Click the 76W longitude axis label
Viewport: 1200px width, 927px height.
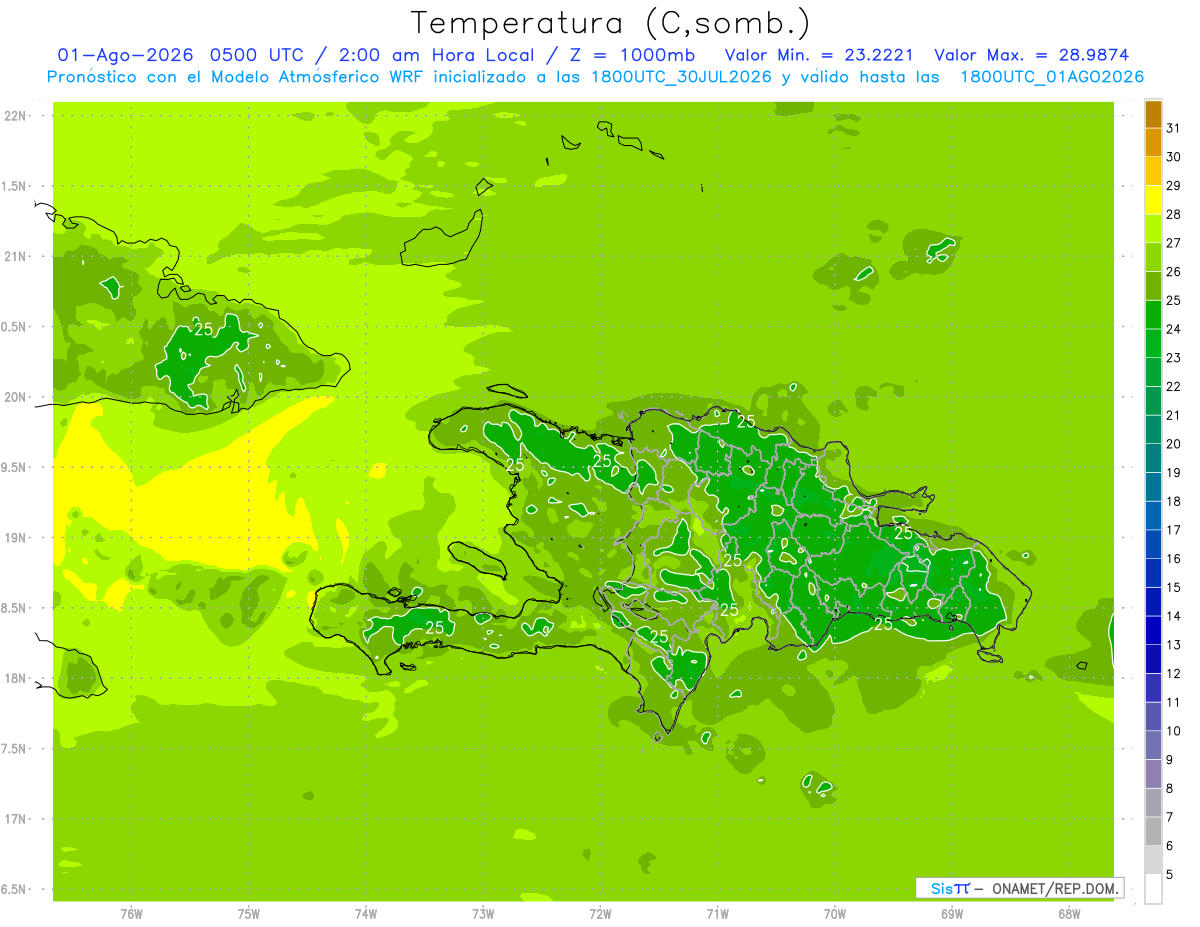[131, 913]
